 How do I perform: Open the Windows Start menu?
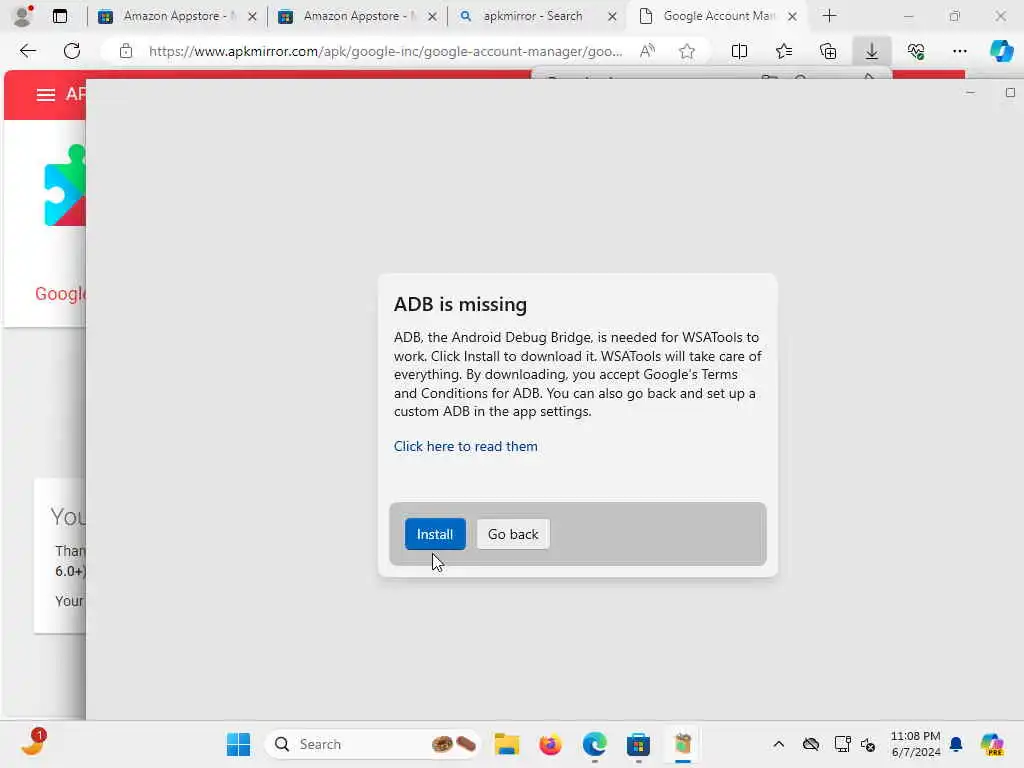point(238,744)
